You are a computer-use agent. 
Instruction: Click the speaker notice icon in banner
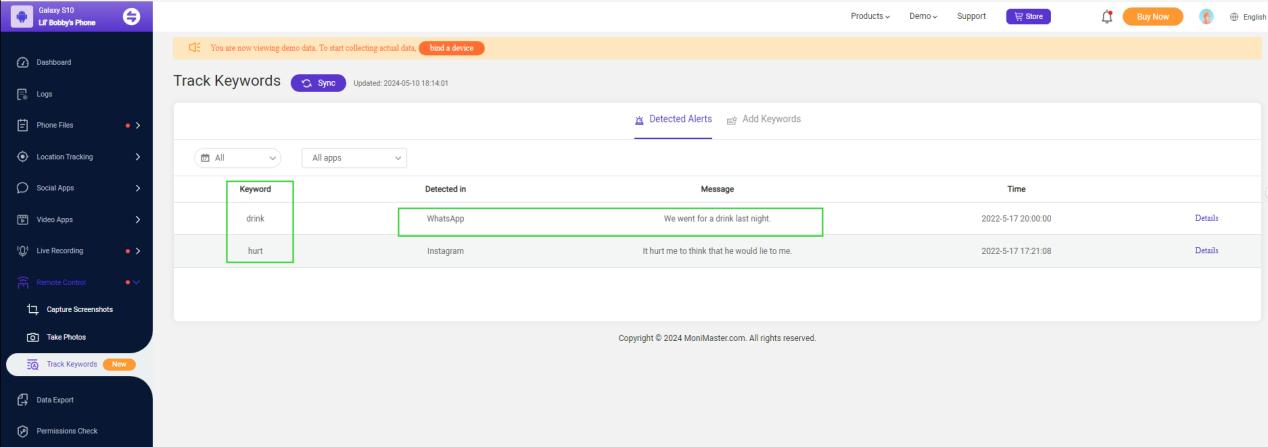tap(194, 46)
